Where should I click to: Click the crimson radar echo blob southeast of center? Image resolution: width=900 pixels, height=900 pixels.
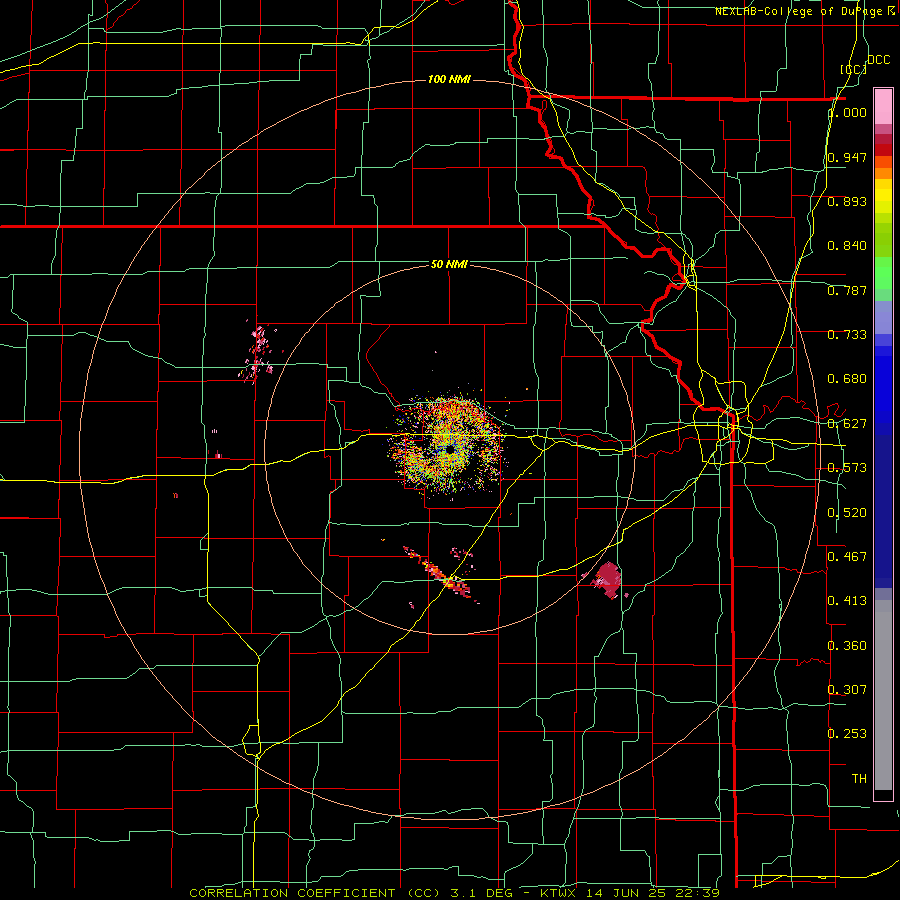tap(607, 580)
